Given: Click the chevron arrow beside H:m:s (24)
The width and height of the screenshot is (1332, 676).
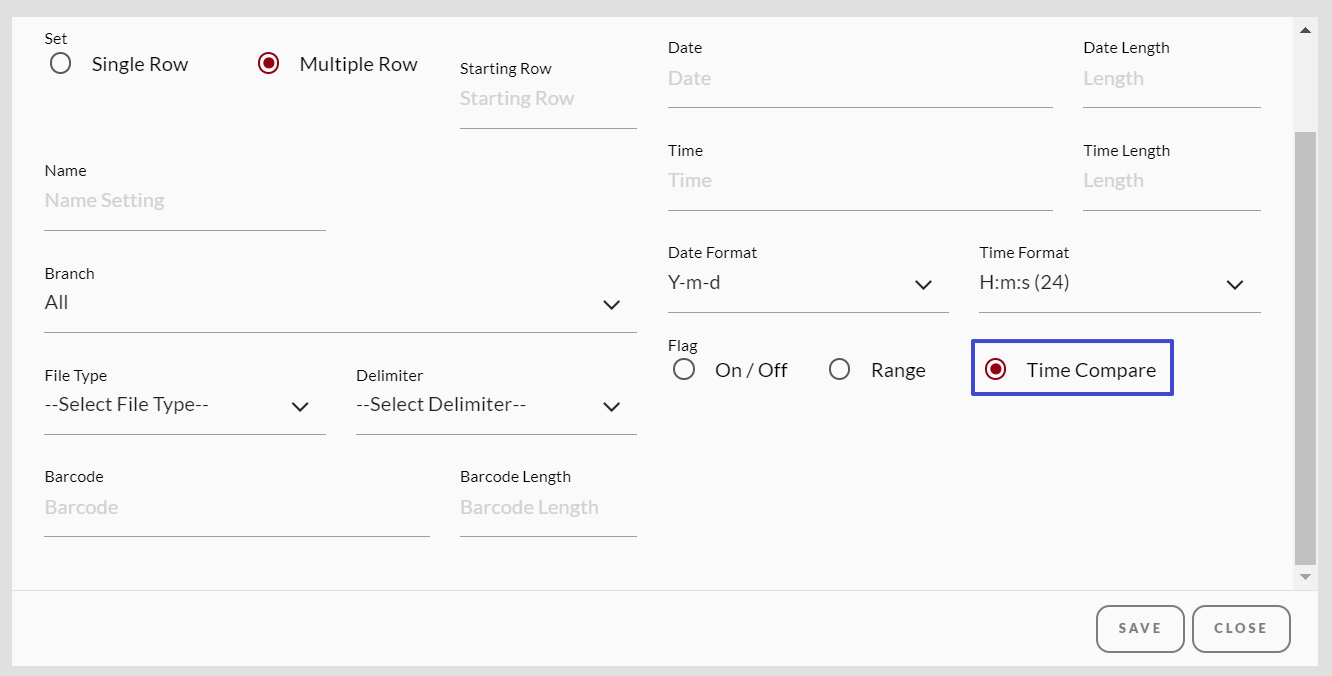Looking at the screenshot, I should point(1235,285).
